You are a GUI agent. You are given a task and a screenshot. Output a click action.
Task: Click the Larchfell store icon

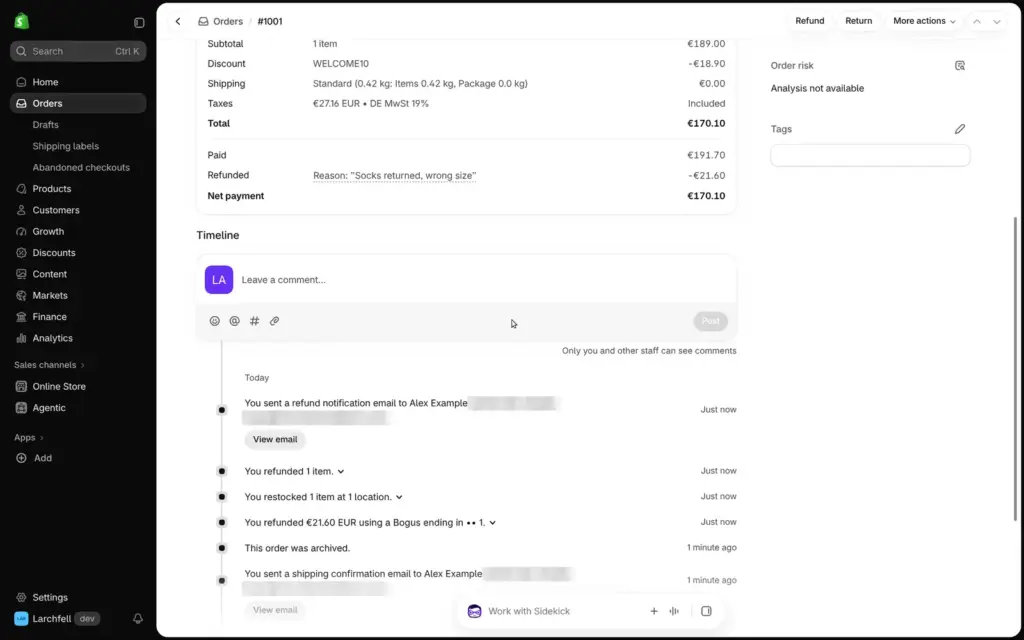[x=22, y=618]
